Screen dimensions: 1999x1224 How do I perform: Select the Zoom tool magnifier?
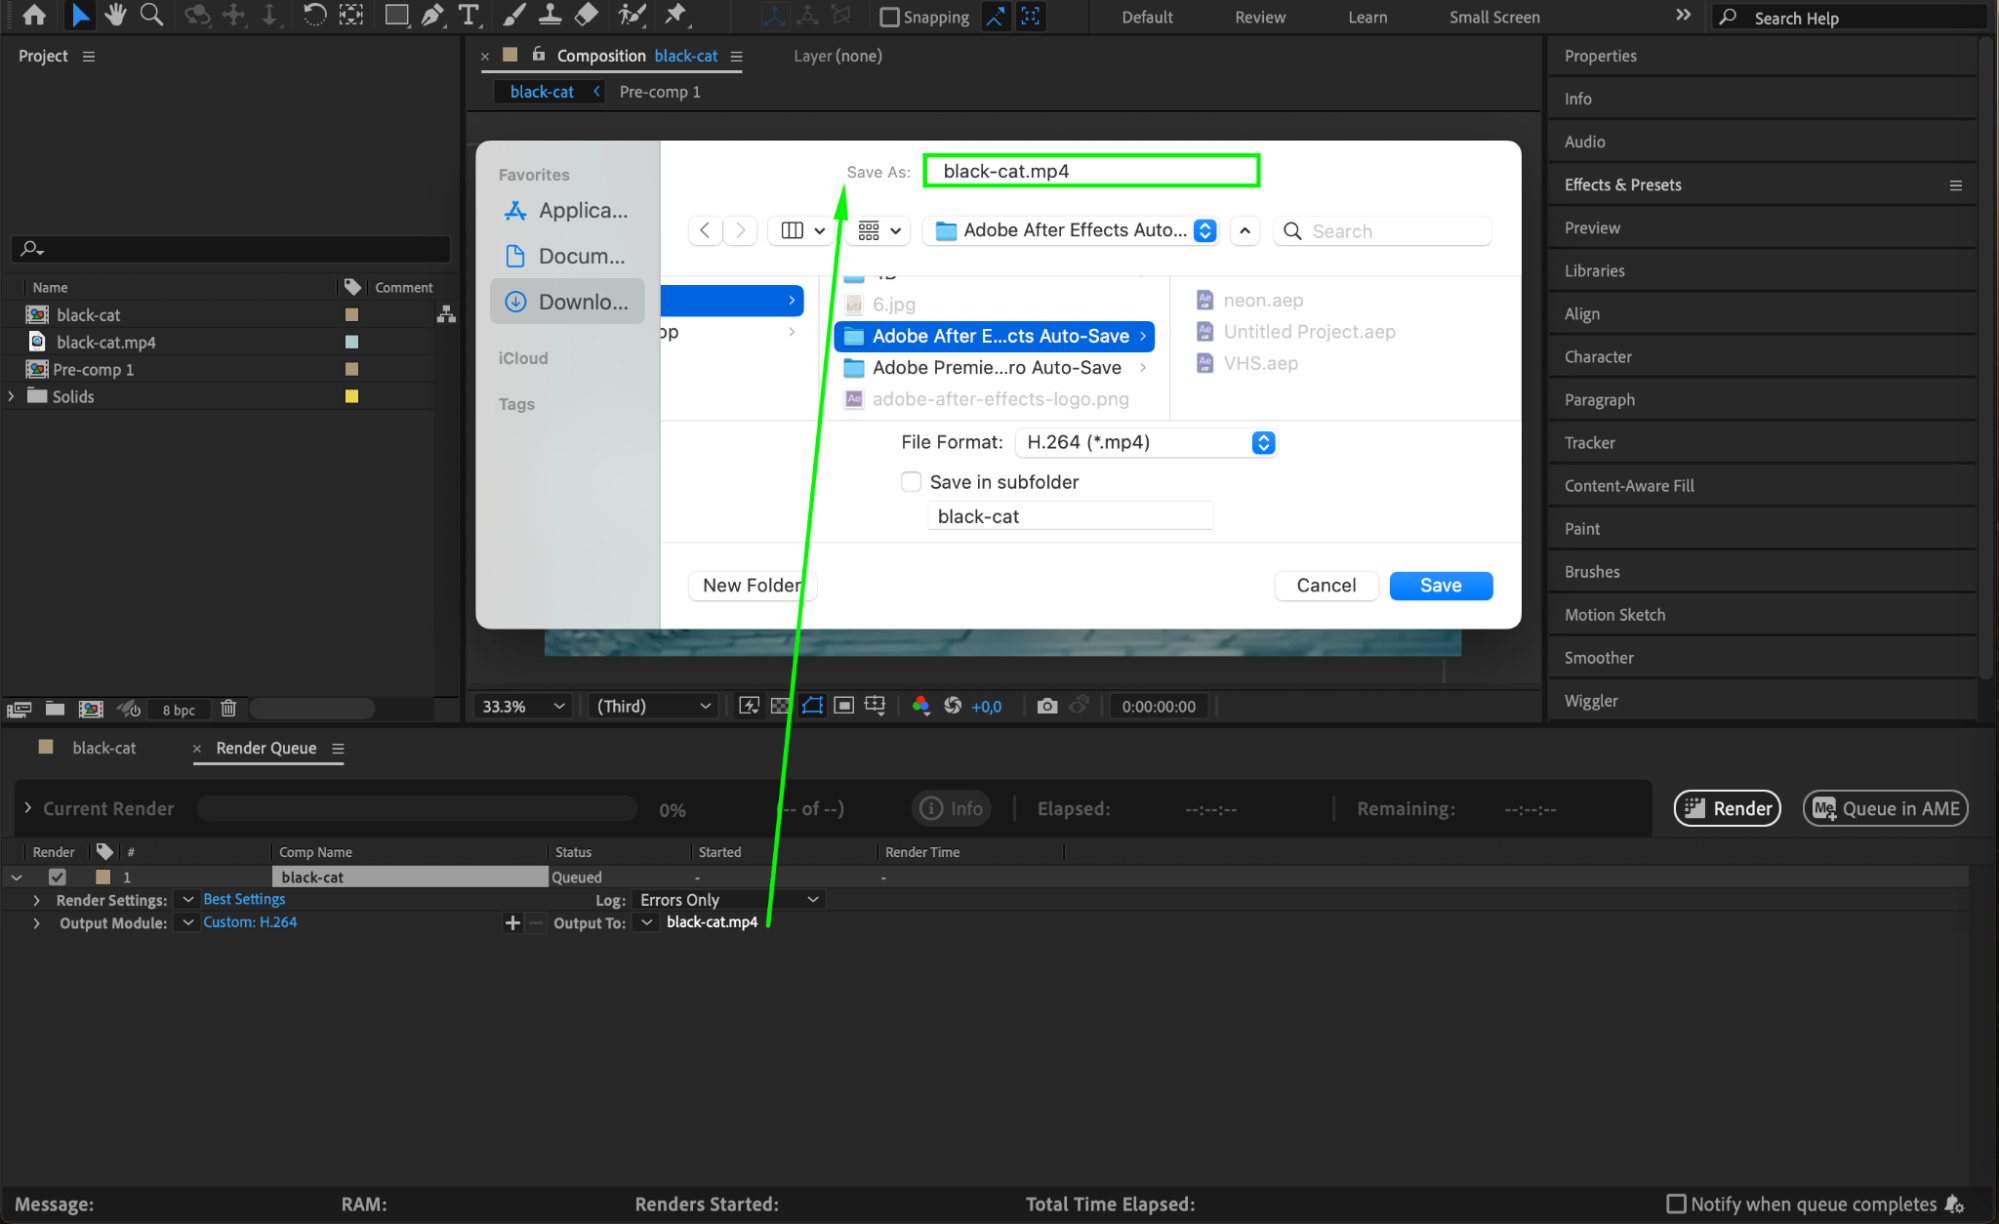[x=152, y=15]
